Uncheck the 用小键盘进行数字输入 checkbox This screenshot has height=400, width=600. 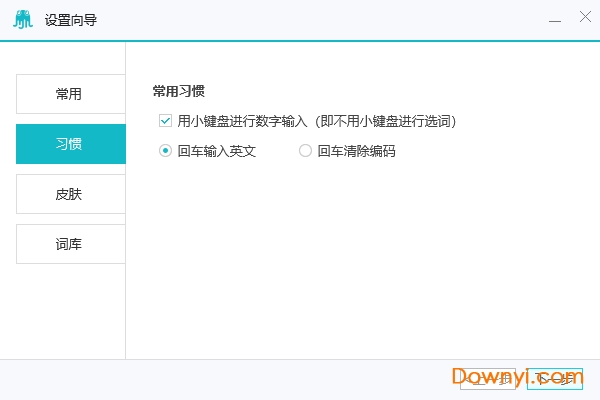[x=165, y=121]
